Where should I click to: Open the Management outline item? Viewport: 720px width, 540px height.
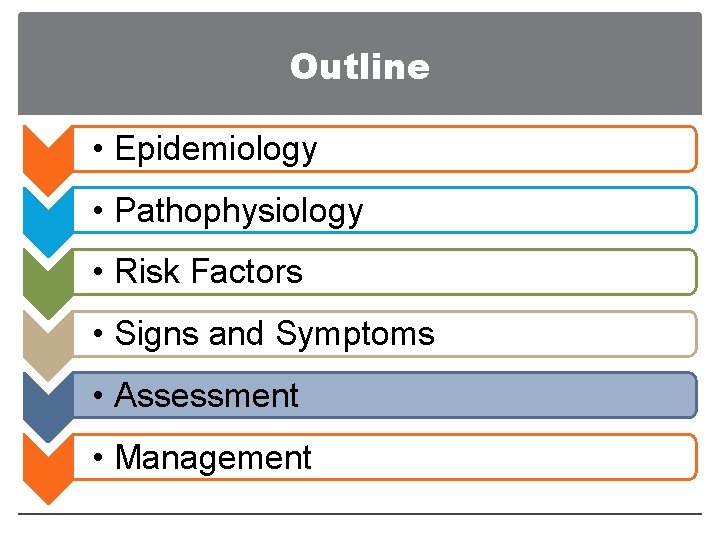click(x=214, y=458)
